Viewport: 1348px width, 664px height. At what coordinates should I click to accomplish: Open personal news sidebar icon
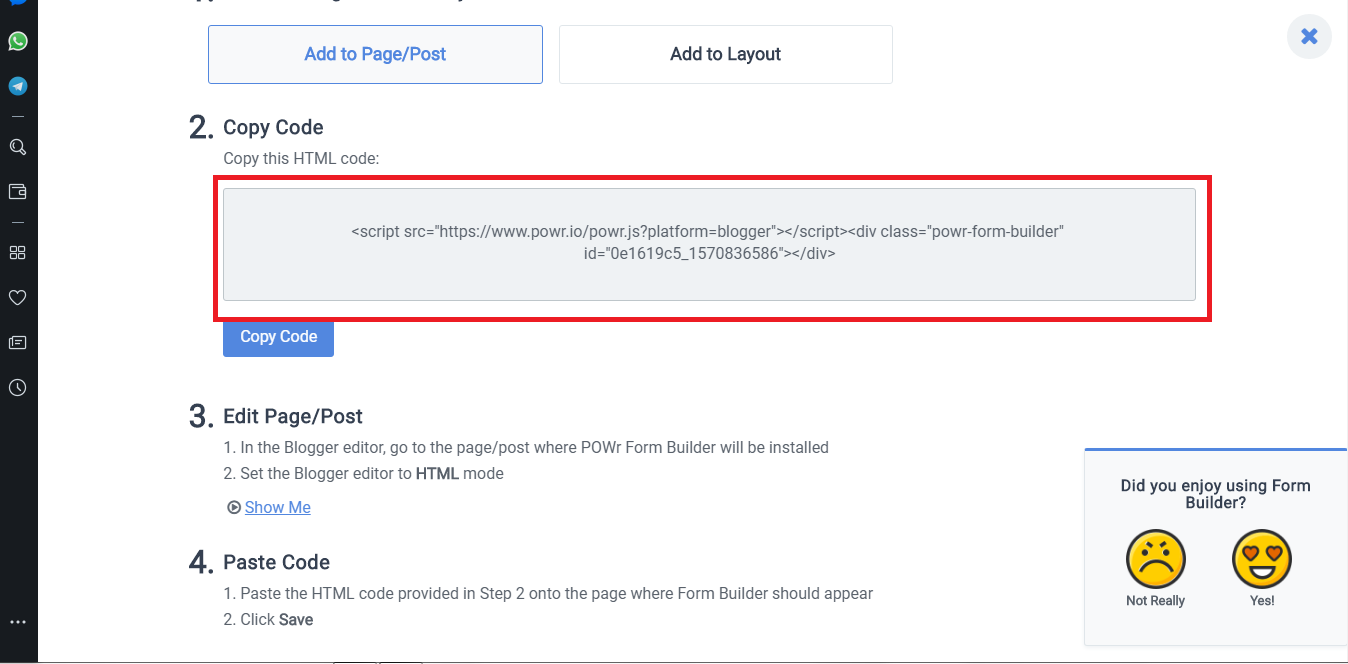tap(18, 342)
